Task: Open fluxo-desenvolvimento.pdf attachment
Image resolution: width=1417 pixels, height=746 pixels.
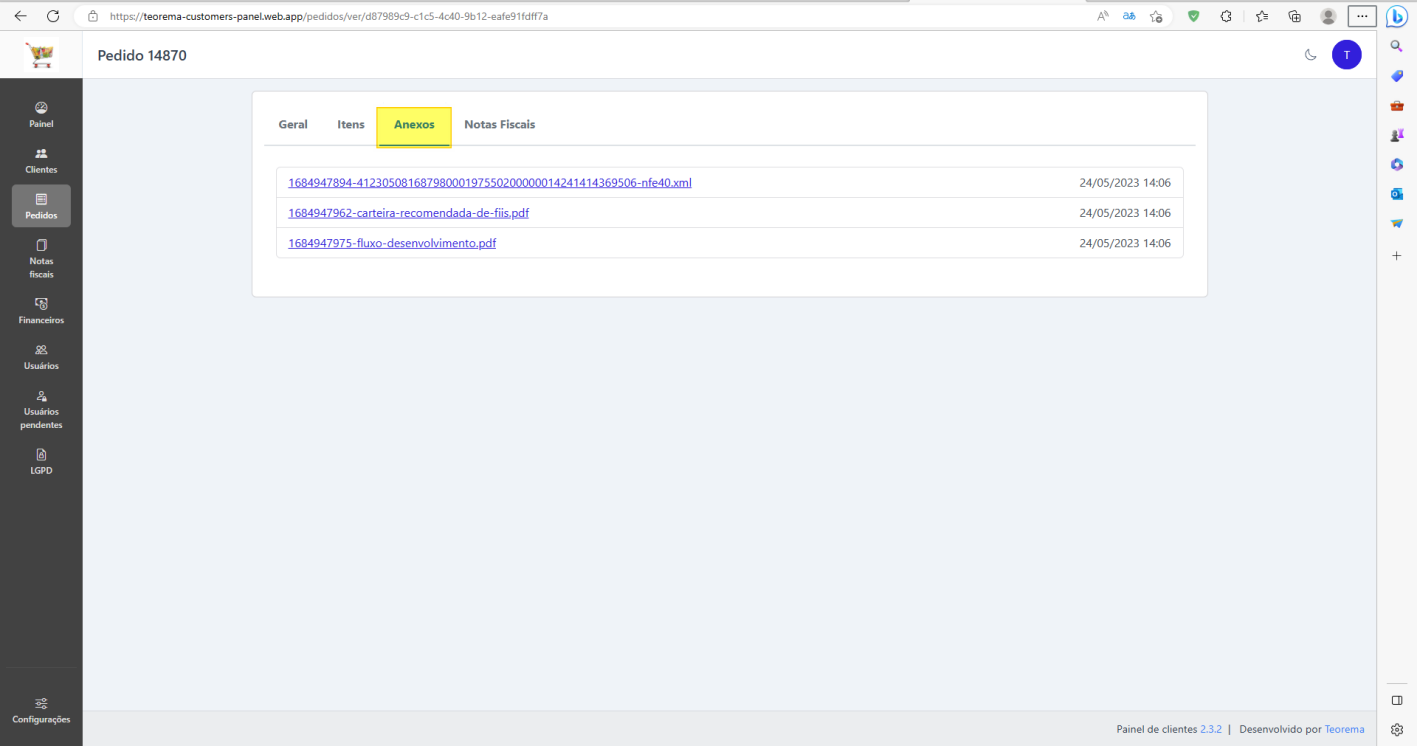Action: point(392,243)
